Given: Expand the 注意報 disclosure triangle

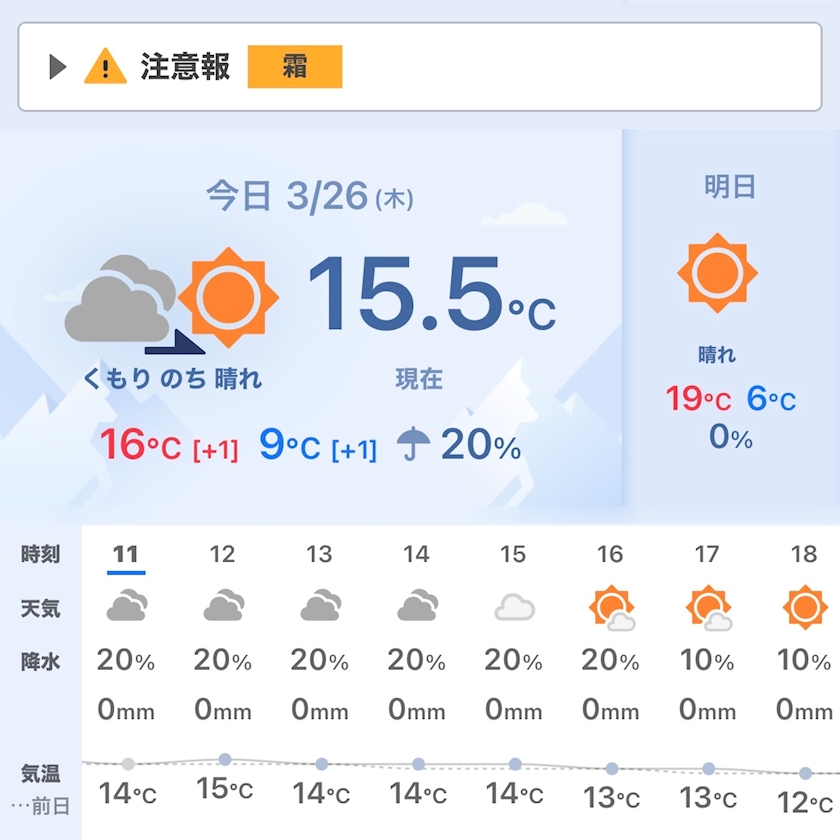Looking at the screenshot, I should (x=58, y=67).
